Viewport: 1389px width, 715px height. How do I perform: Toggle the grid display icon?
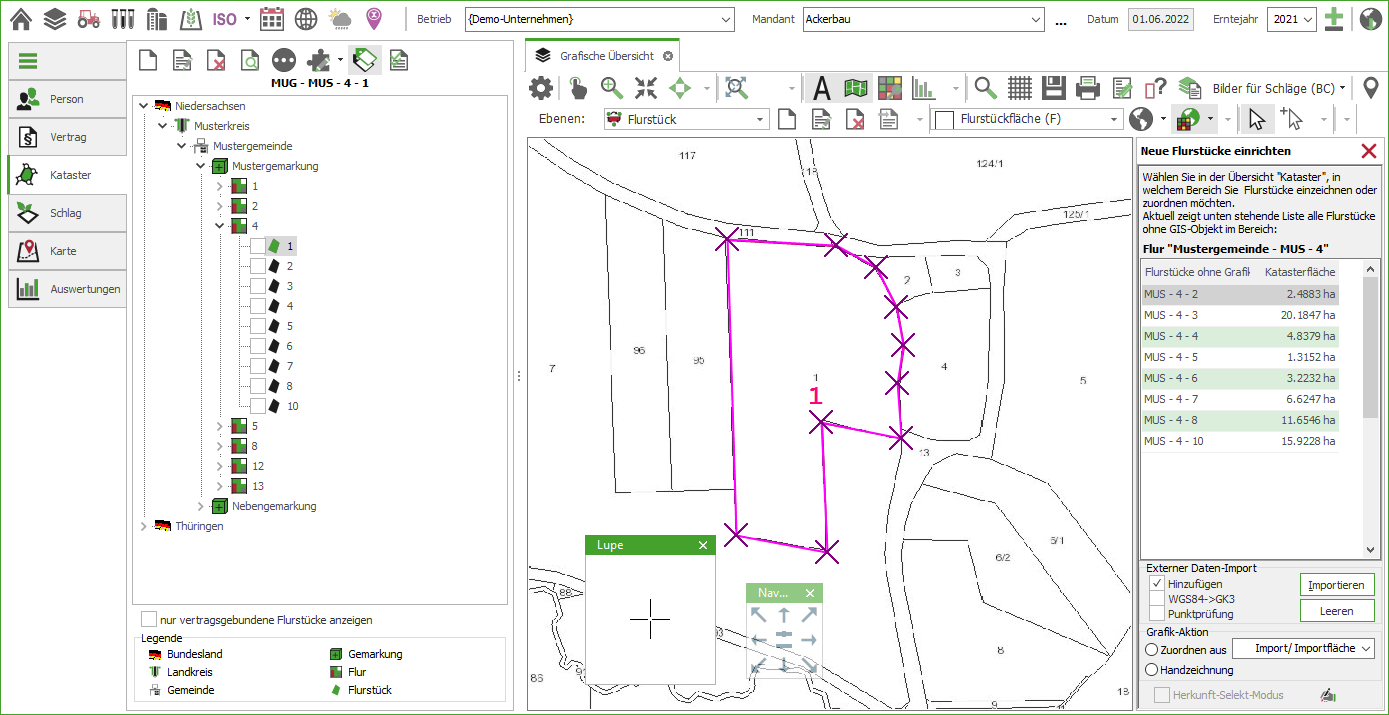(1019, 88)
